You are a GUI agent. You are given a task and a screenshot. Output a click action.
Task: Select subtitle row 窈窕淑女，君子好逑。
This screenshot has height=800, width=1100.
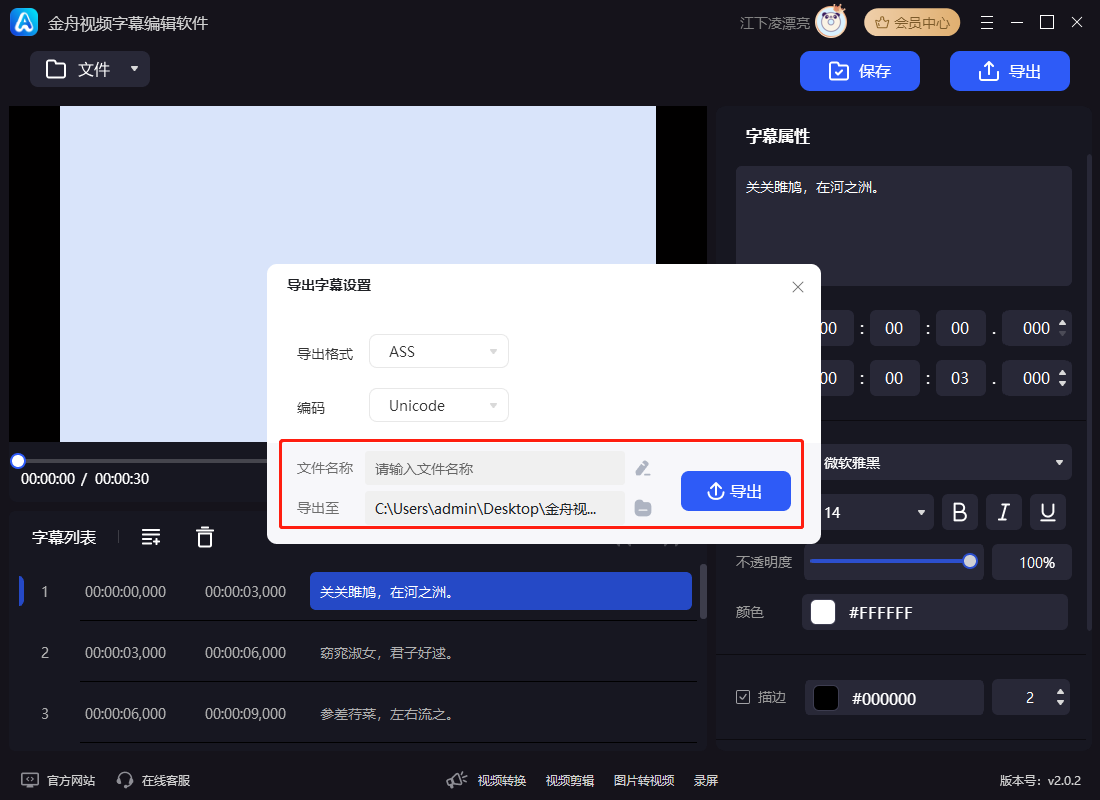386,653
